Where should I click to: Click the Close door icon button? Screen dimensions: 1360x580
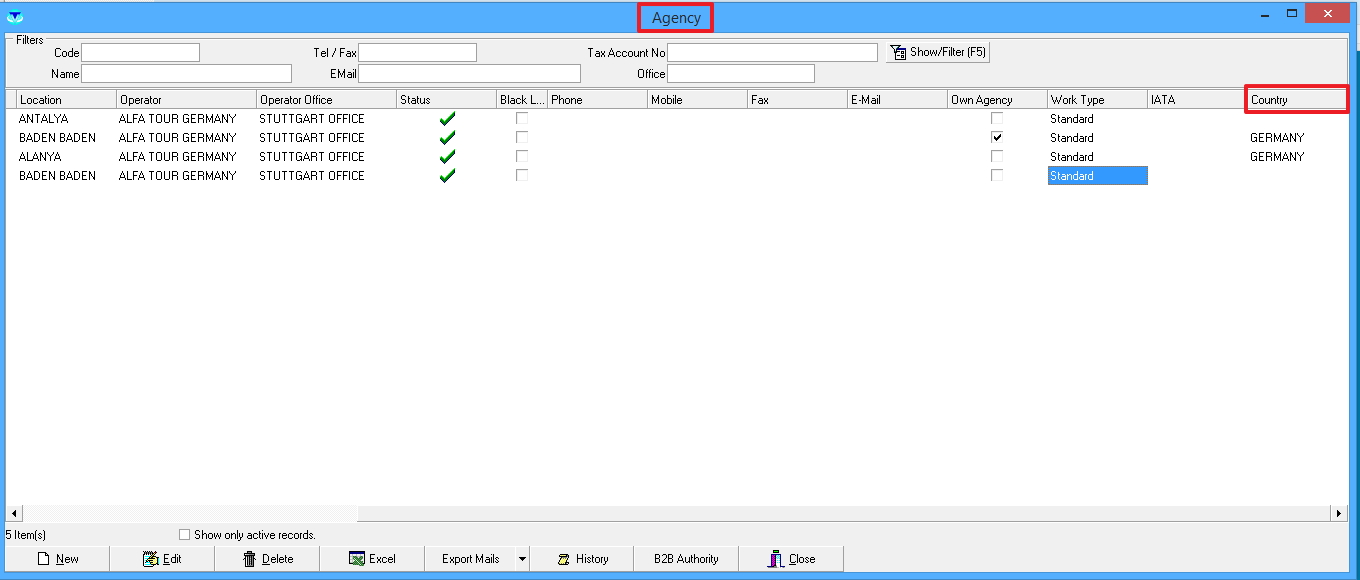click(790, 559)
